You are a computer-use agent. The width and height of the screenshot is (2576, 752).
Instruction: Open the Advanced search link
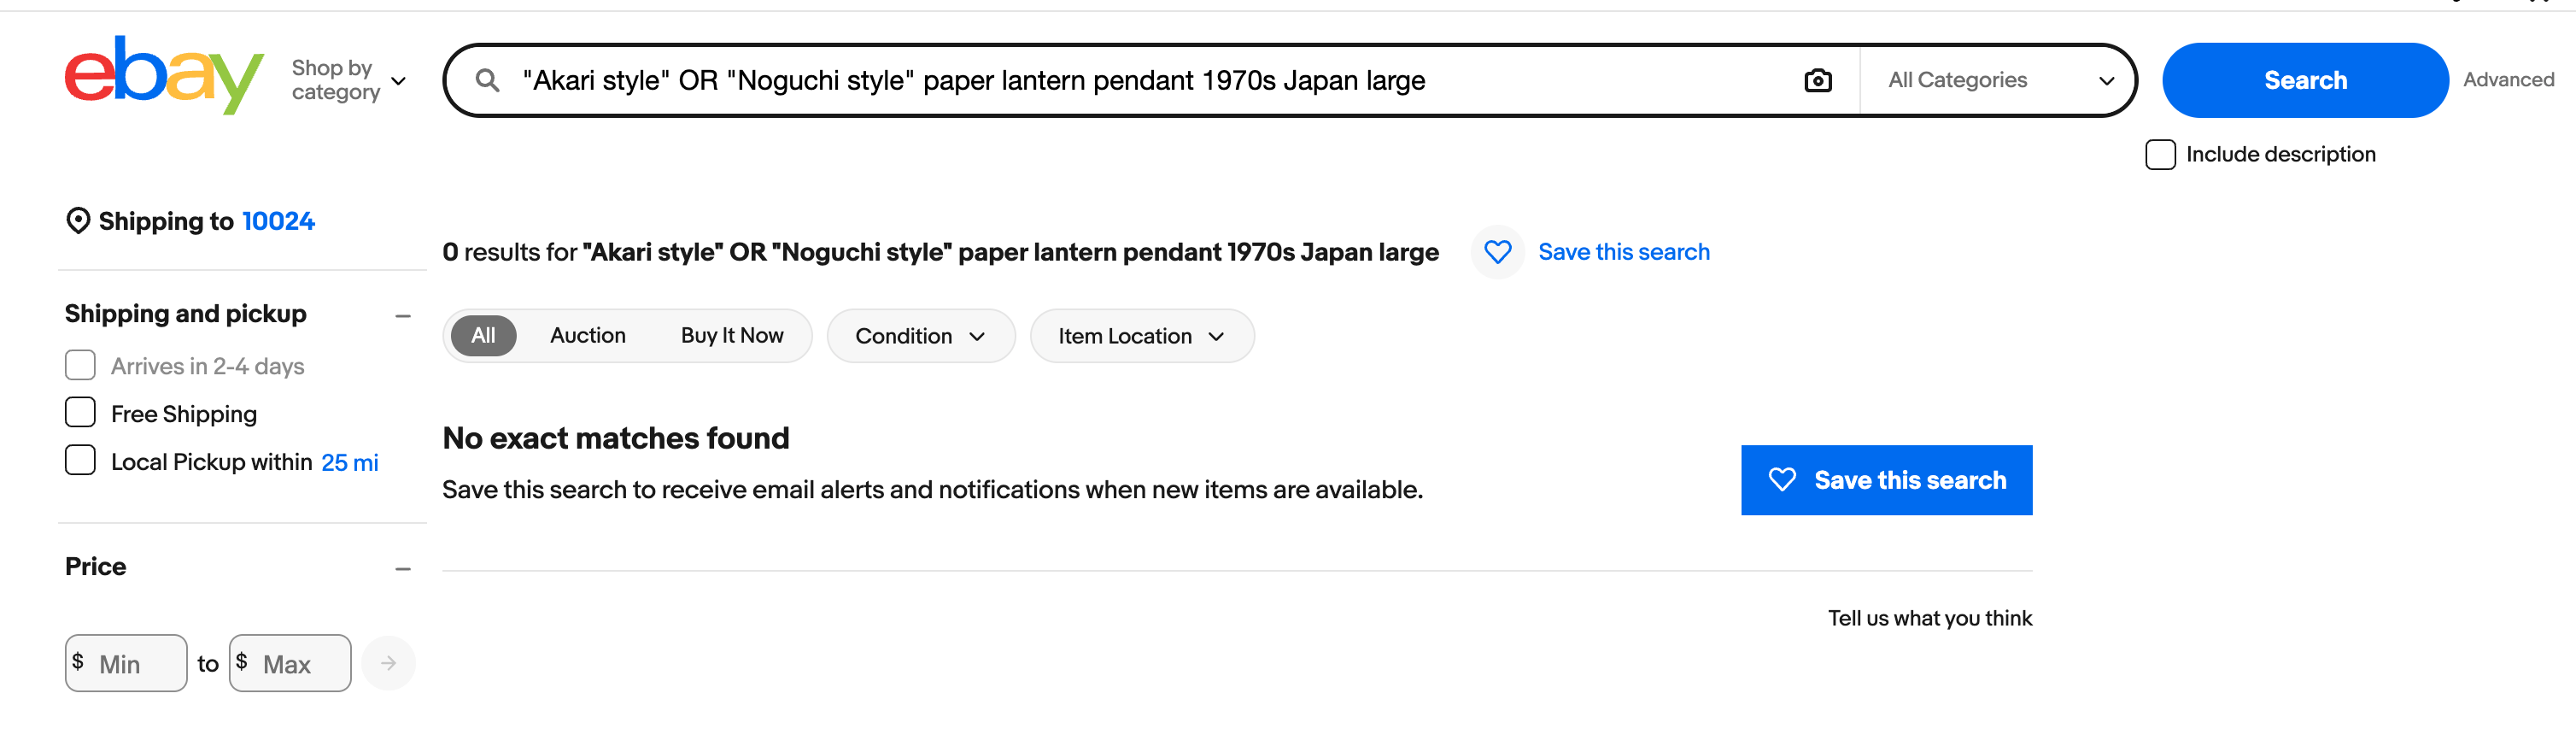click(2508, 80)
